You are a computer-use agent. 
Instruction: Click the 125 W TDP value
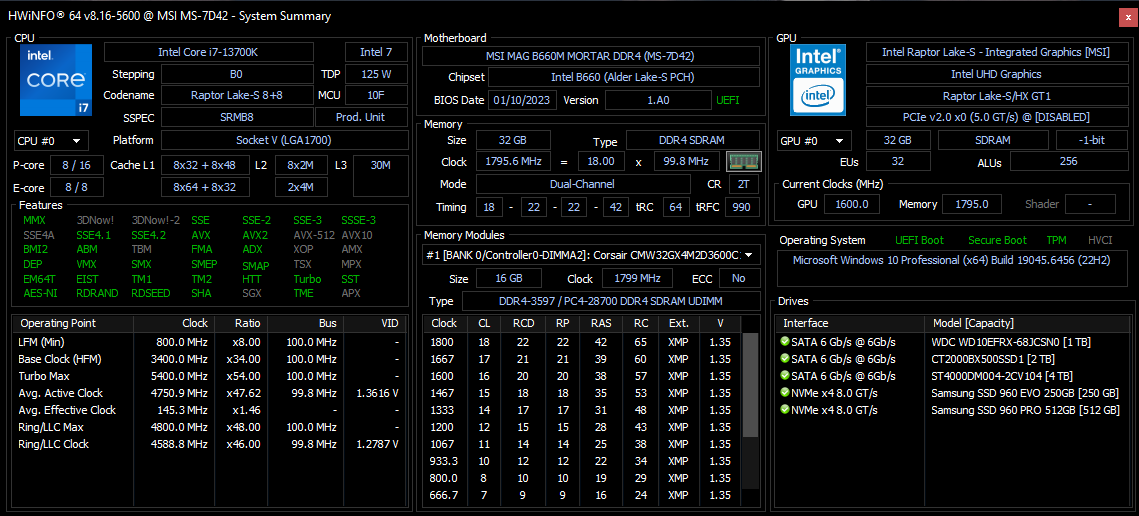click(x=376, y=74)
